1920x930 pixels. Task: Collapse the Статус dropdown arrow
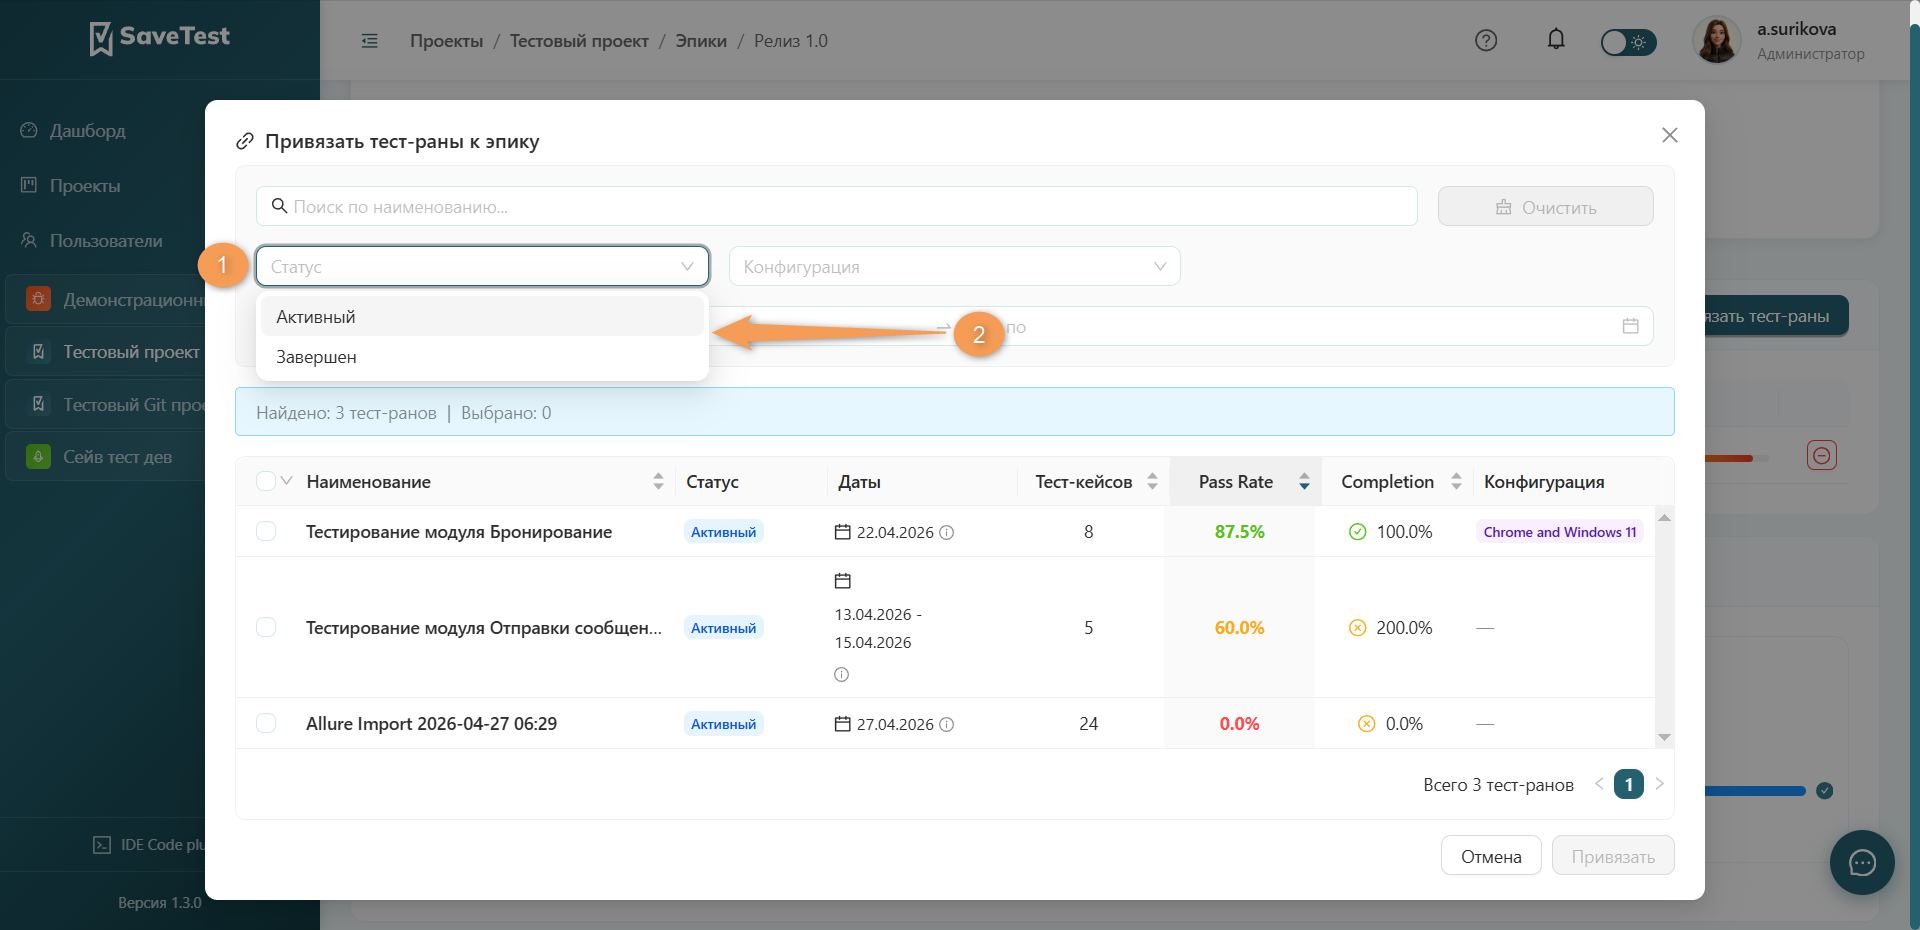(687, 267)
